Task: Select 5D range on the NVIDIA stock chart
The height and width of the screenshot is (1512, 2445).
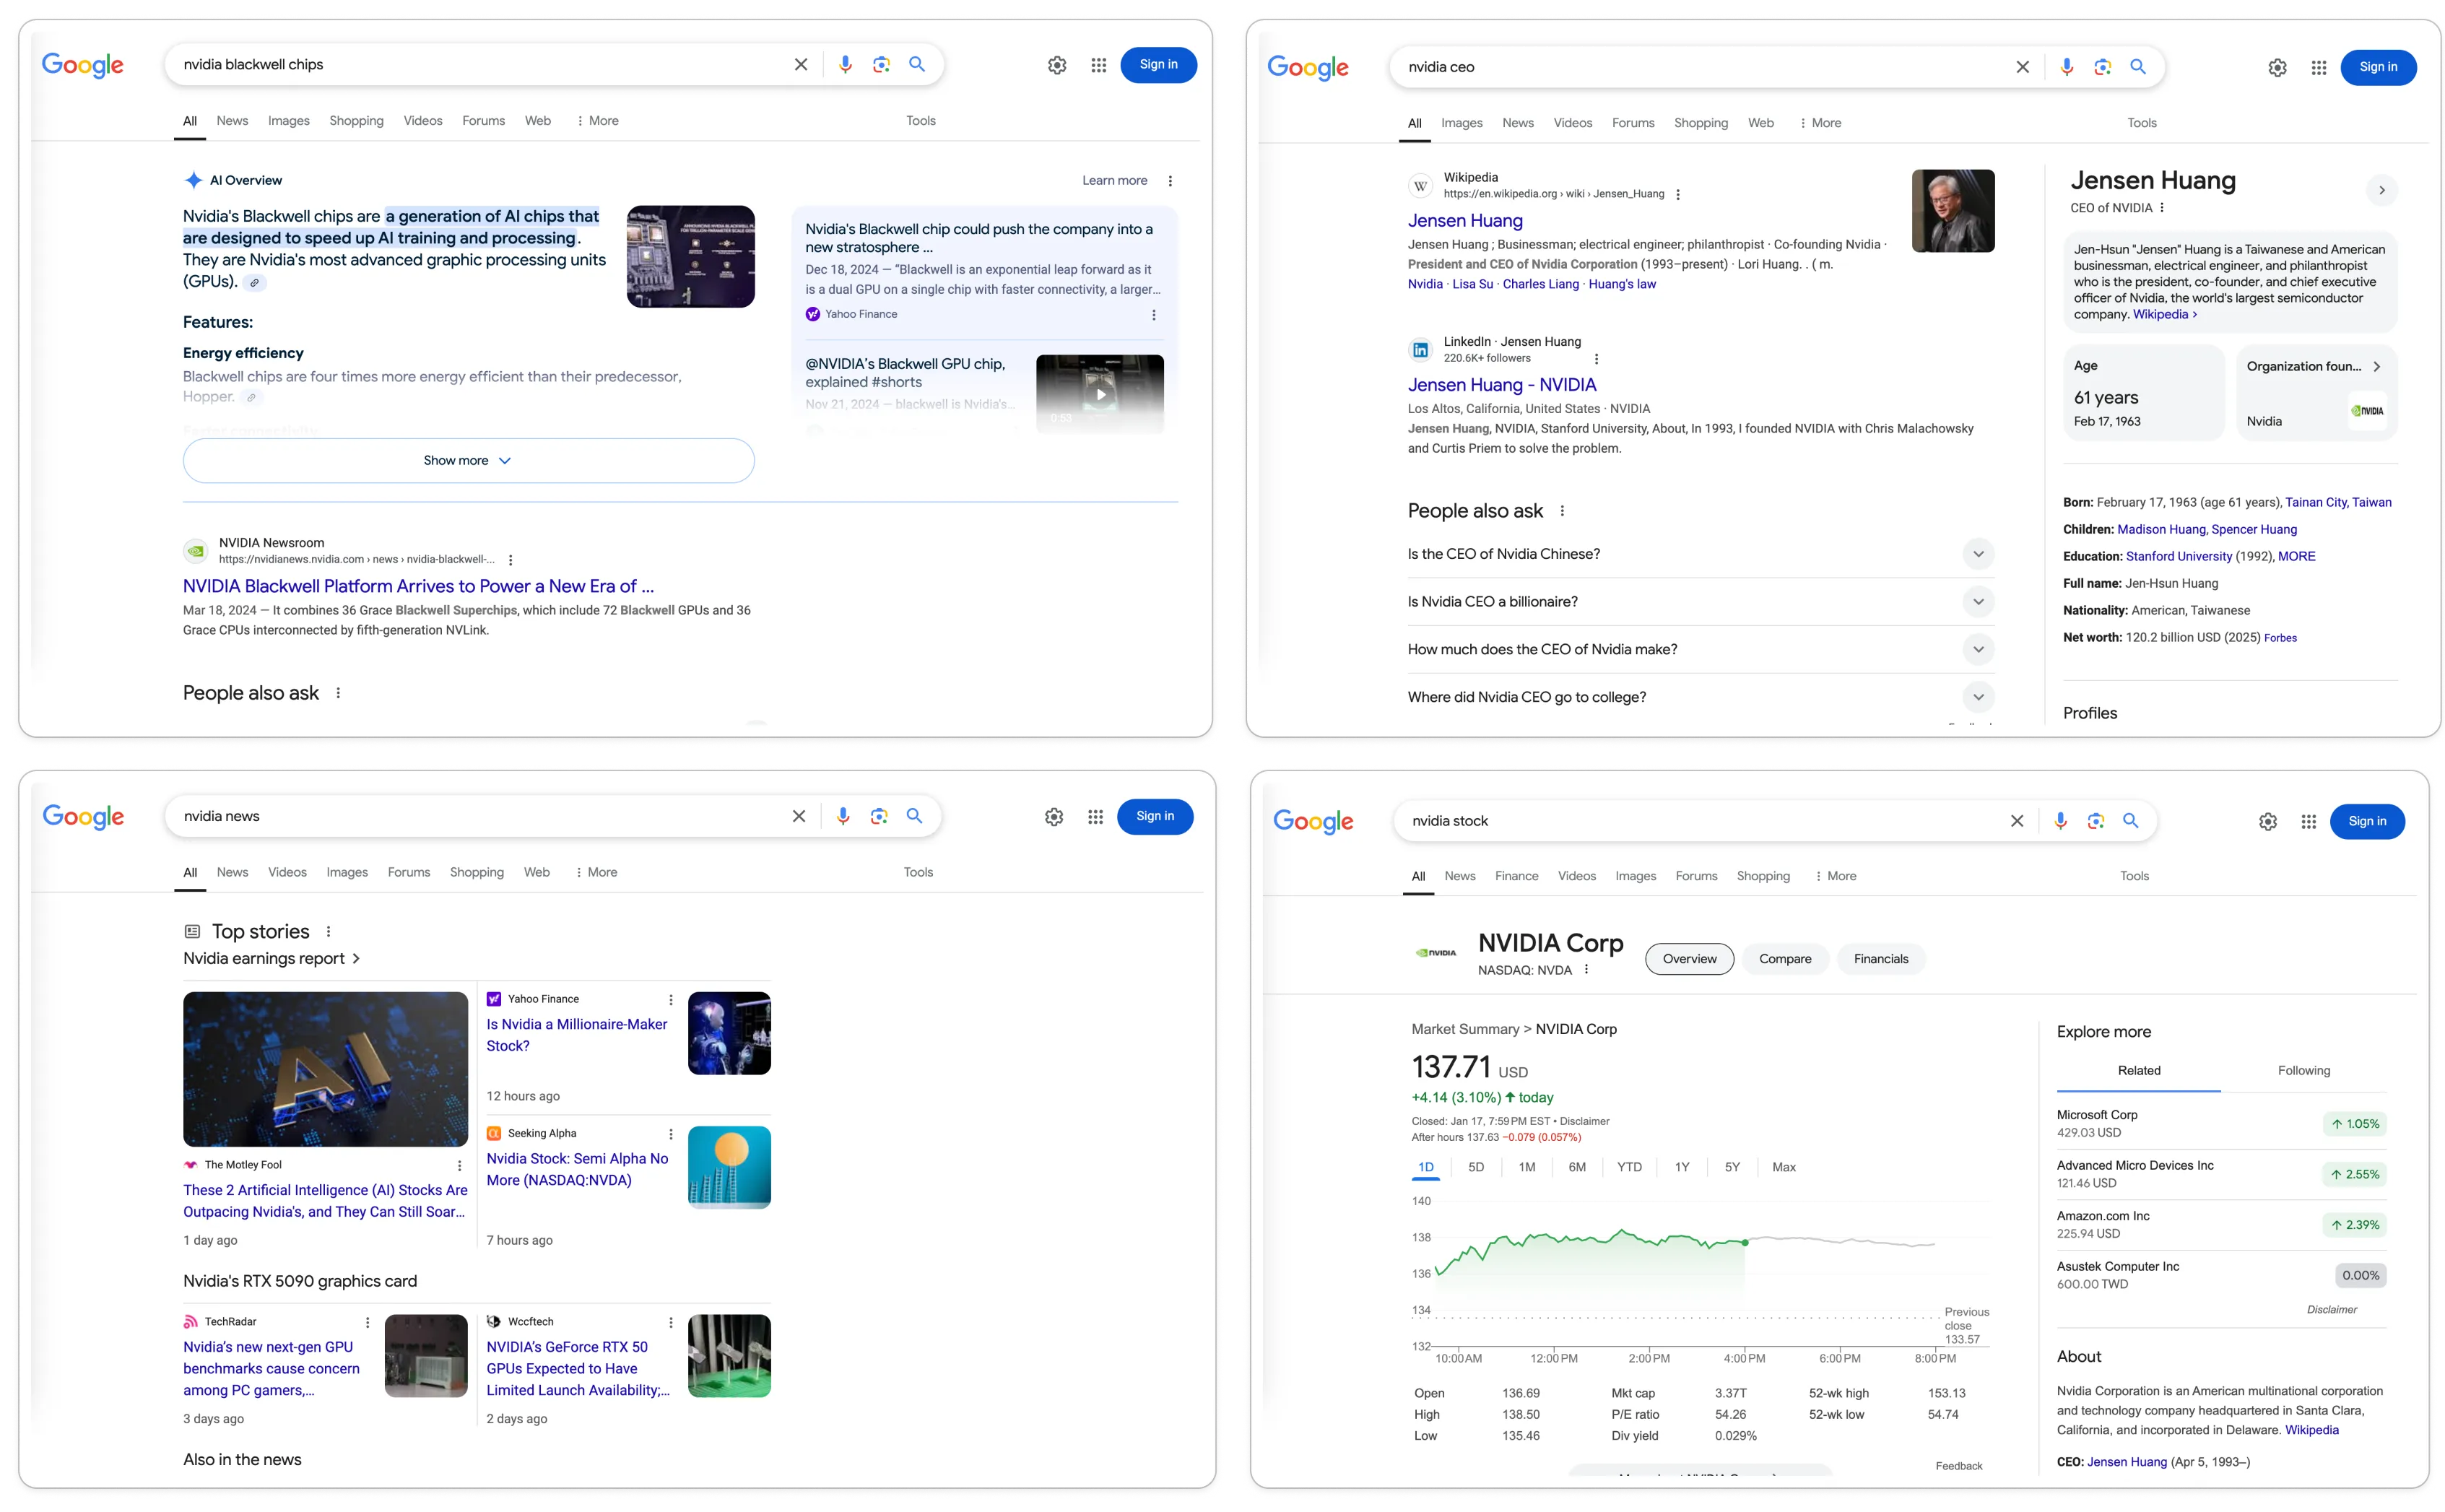Action: point(1475,1167)
